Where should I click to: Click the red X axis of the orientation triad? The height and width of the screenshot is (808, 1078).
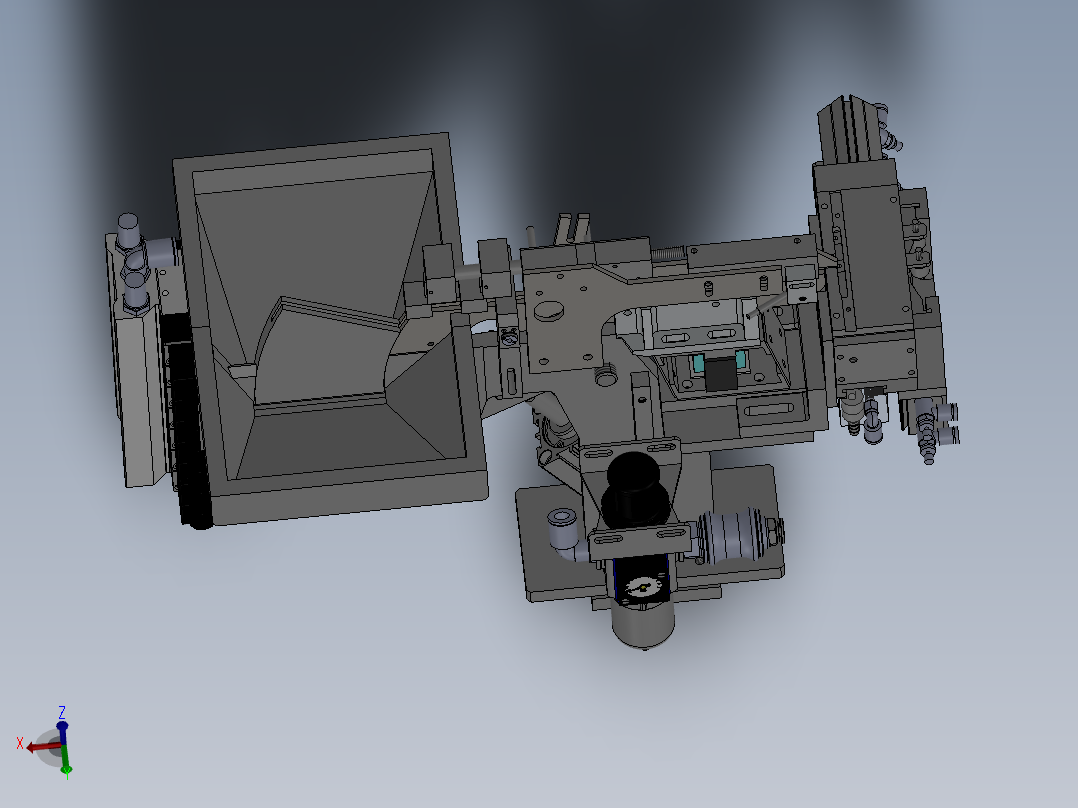[43, 747]
